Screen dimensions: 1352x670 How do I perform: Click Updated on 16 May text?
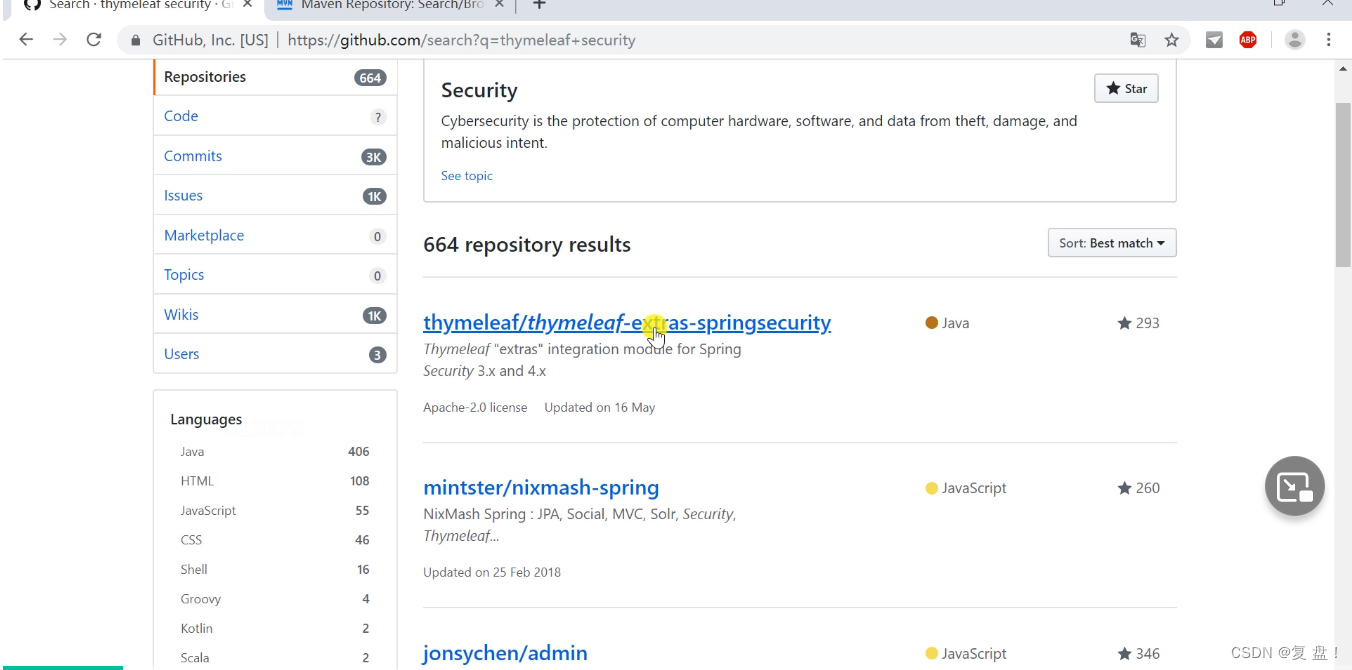click(600, 407)
